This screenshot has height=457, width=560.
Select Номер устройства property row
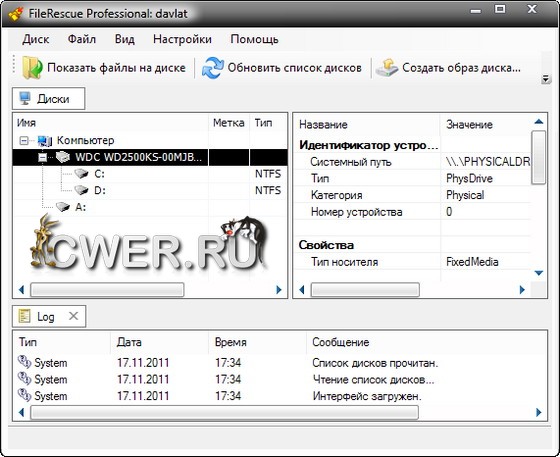412,212
